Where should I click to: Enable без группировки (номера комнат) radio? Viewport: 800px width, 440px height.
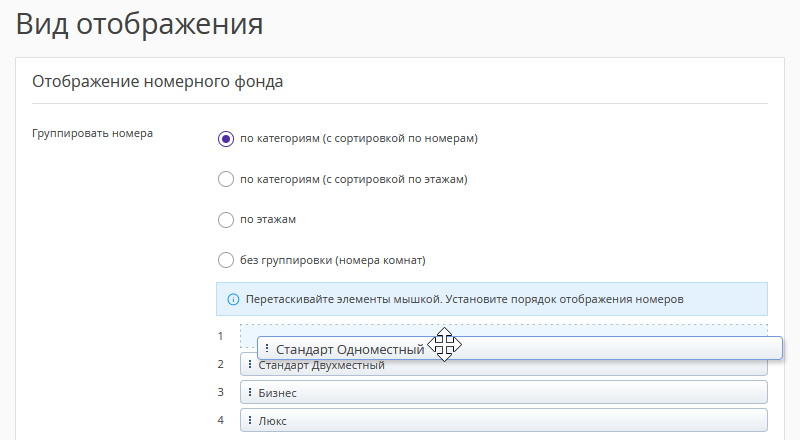coord(226,261)
